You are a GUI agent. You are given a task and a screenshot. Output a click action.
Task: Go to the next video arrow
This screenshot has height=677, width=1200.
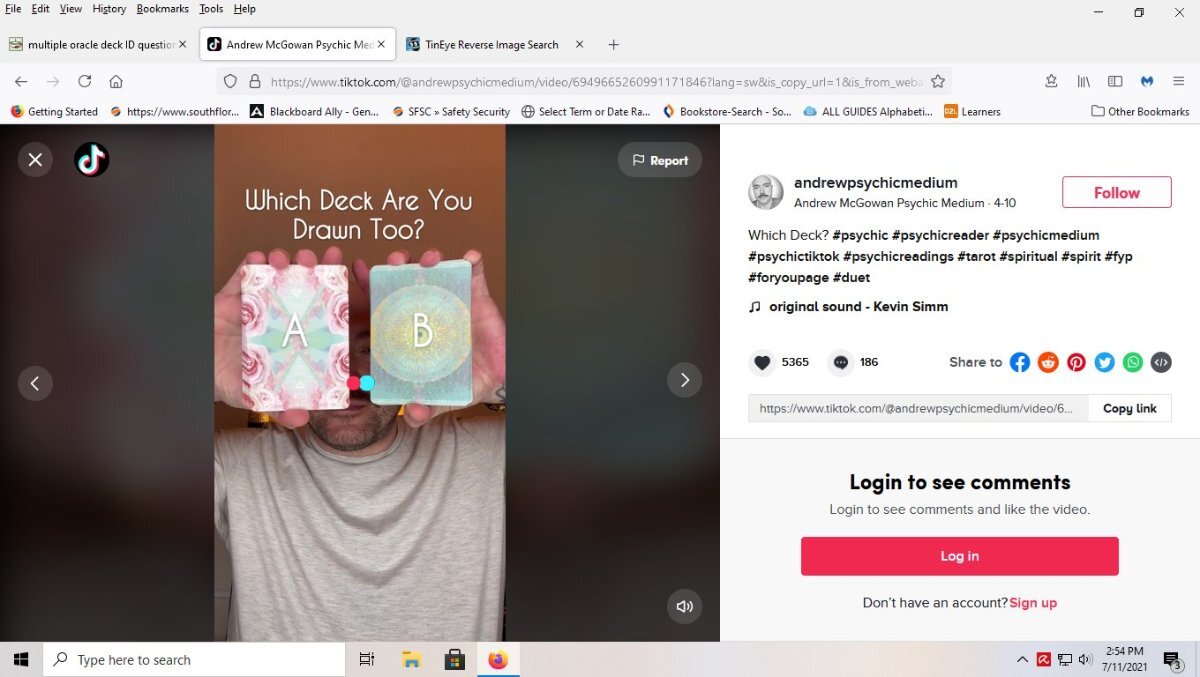(x=685, y=380)
